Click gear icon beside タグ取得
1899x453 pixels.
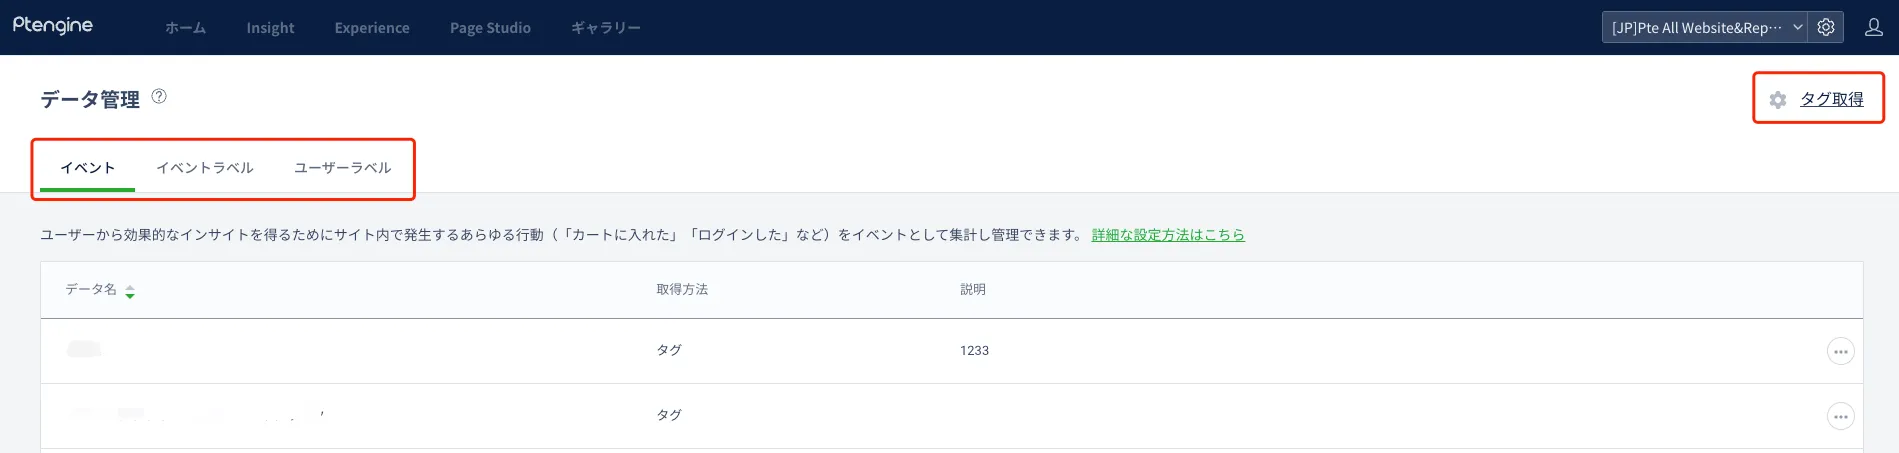pyautogui.click(x=1777, y=99)
